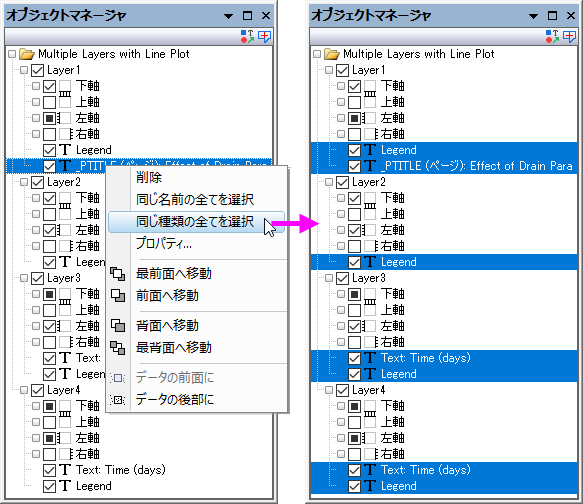This screenshot has height=504, width=583.
Task: Click the Send to Back icon (最背面へ移動)
Action: click(x=118, y=348)
